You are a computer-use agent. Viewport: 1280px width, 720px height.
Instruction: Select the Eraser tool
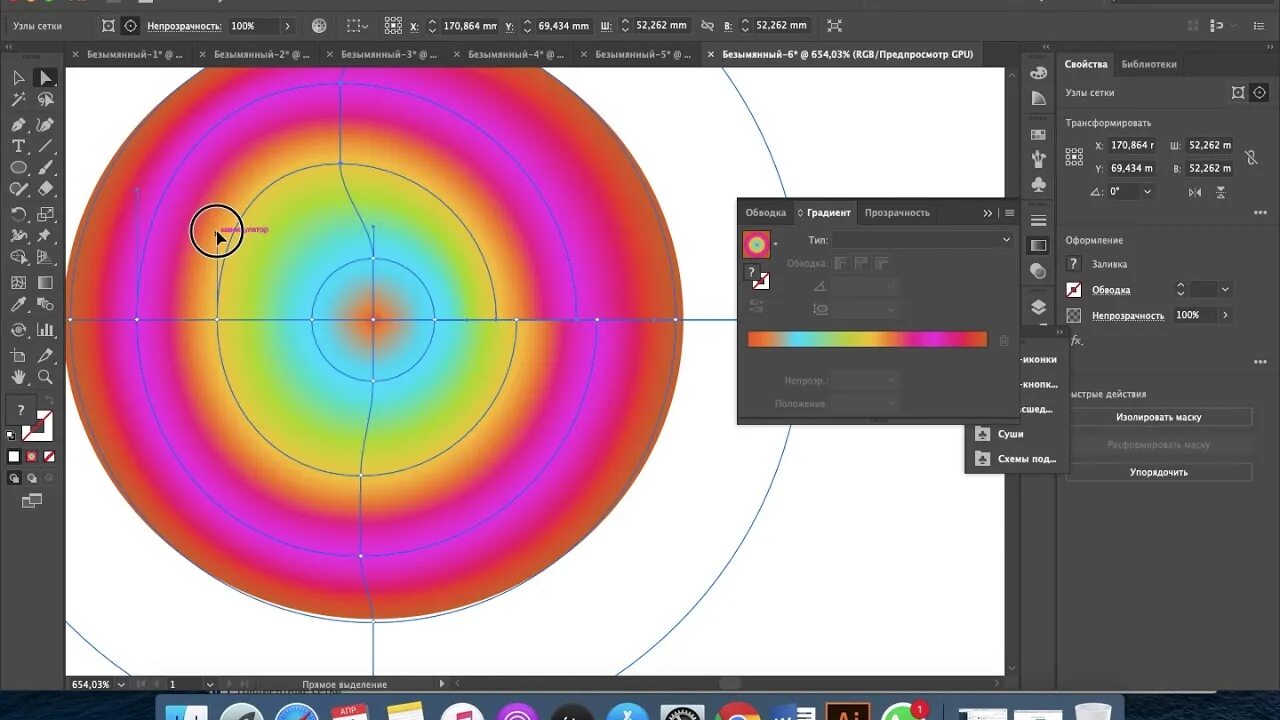(45, 189)
